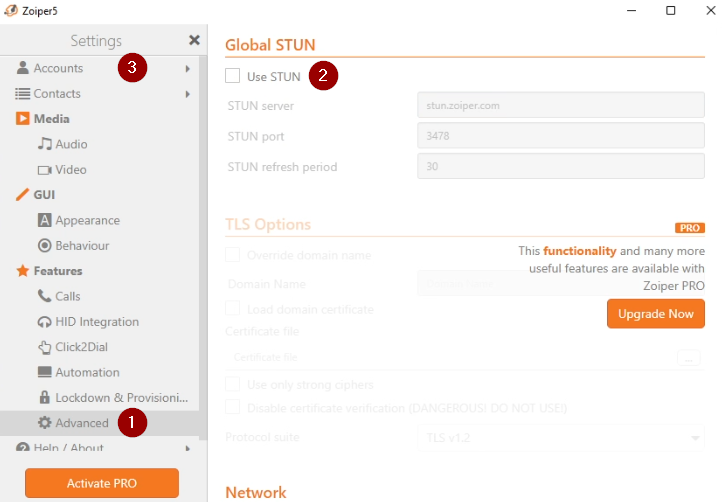Go to HID Integration settings
Viewport: 722px width, 502px height.
(99, 321)
